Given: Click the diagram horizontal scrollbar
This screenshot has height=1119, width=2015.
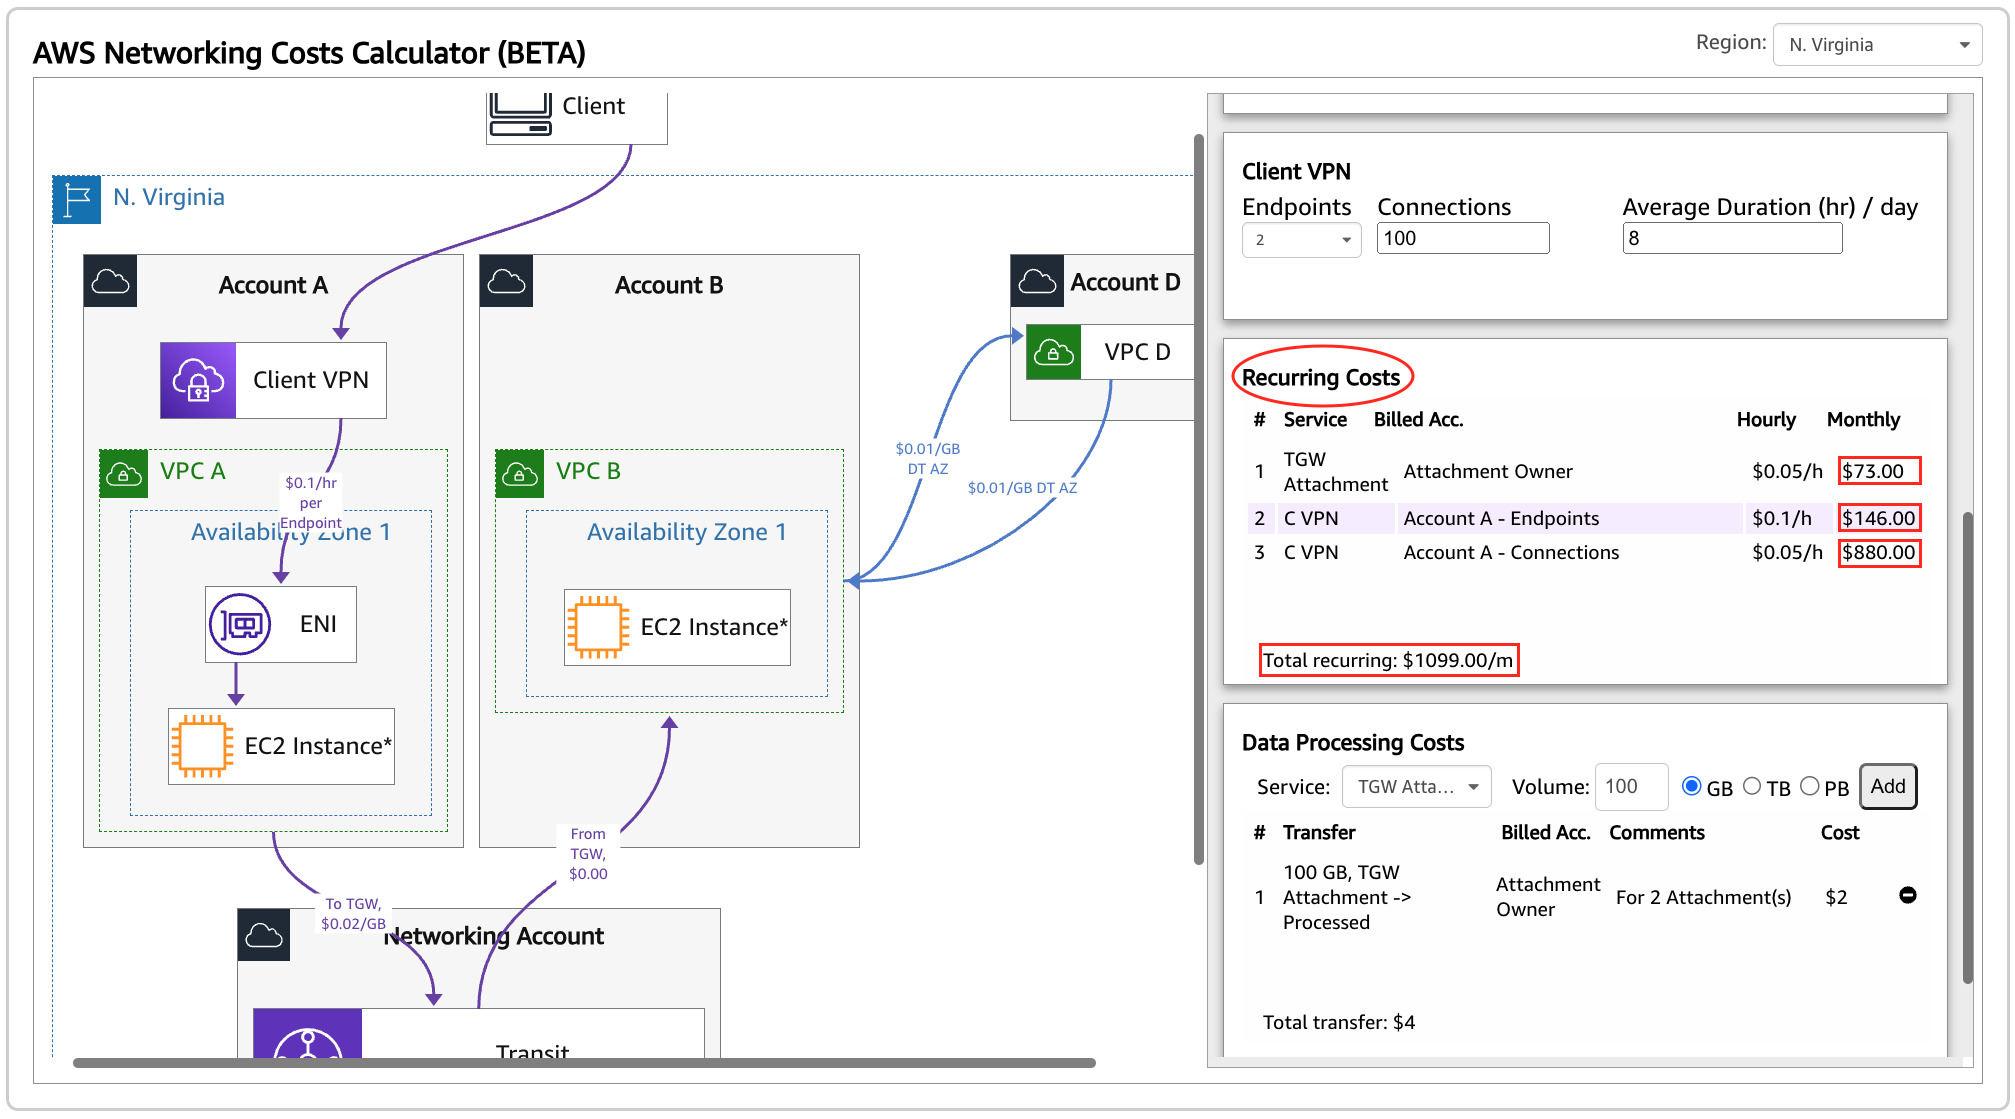Looking at the screenshot, I should 584,1063.
